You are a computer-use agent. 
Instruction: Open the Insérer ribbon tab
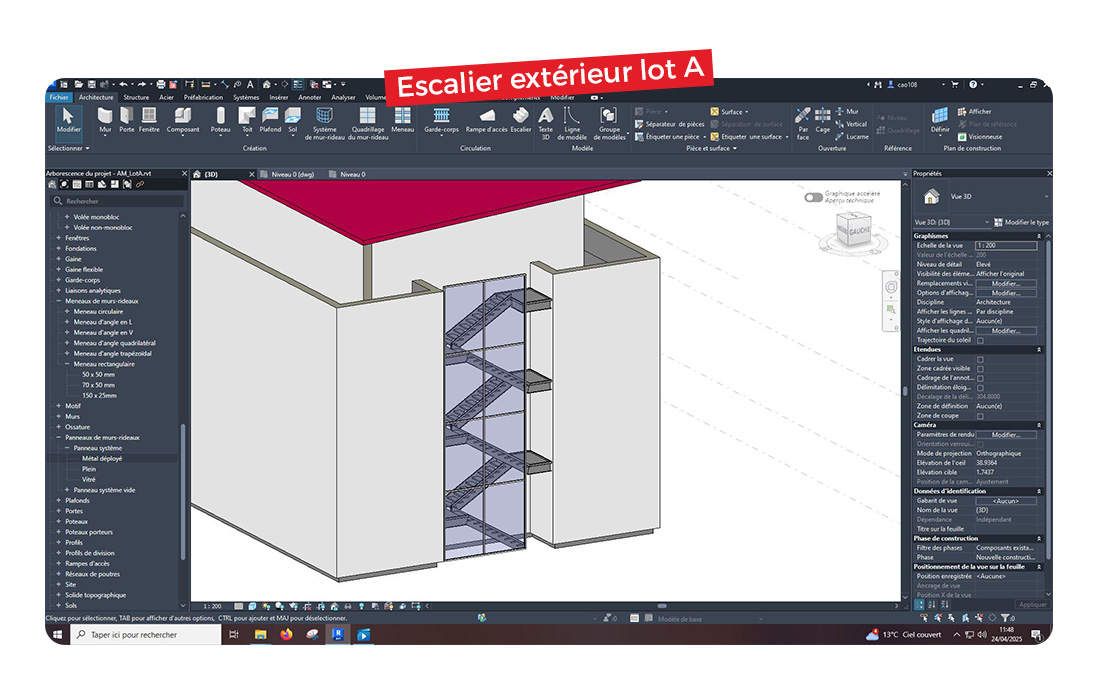pyautogui.click(x=278, y=97)
